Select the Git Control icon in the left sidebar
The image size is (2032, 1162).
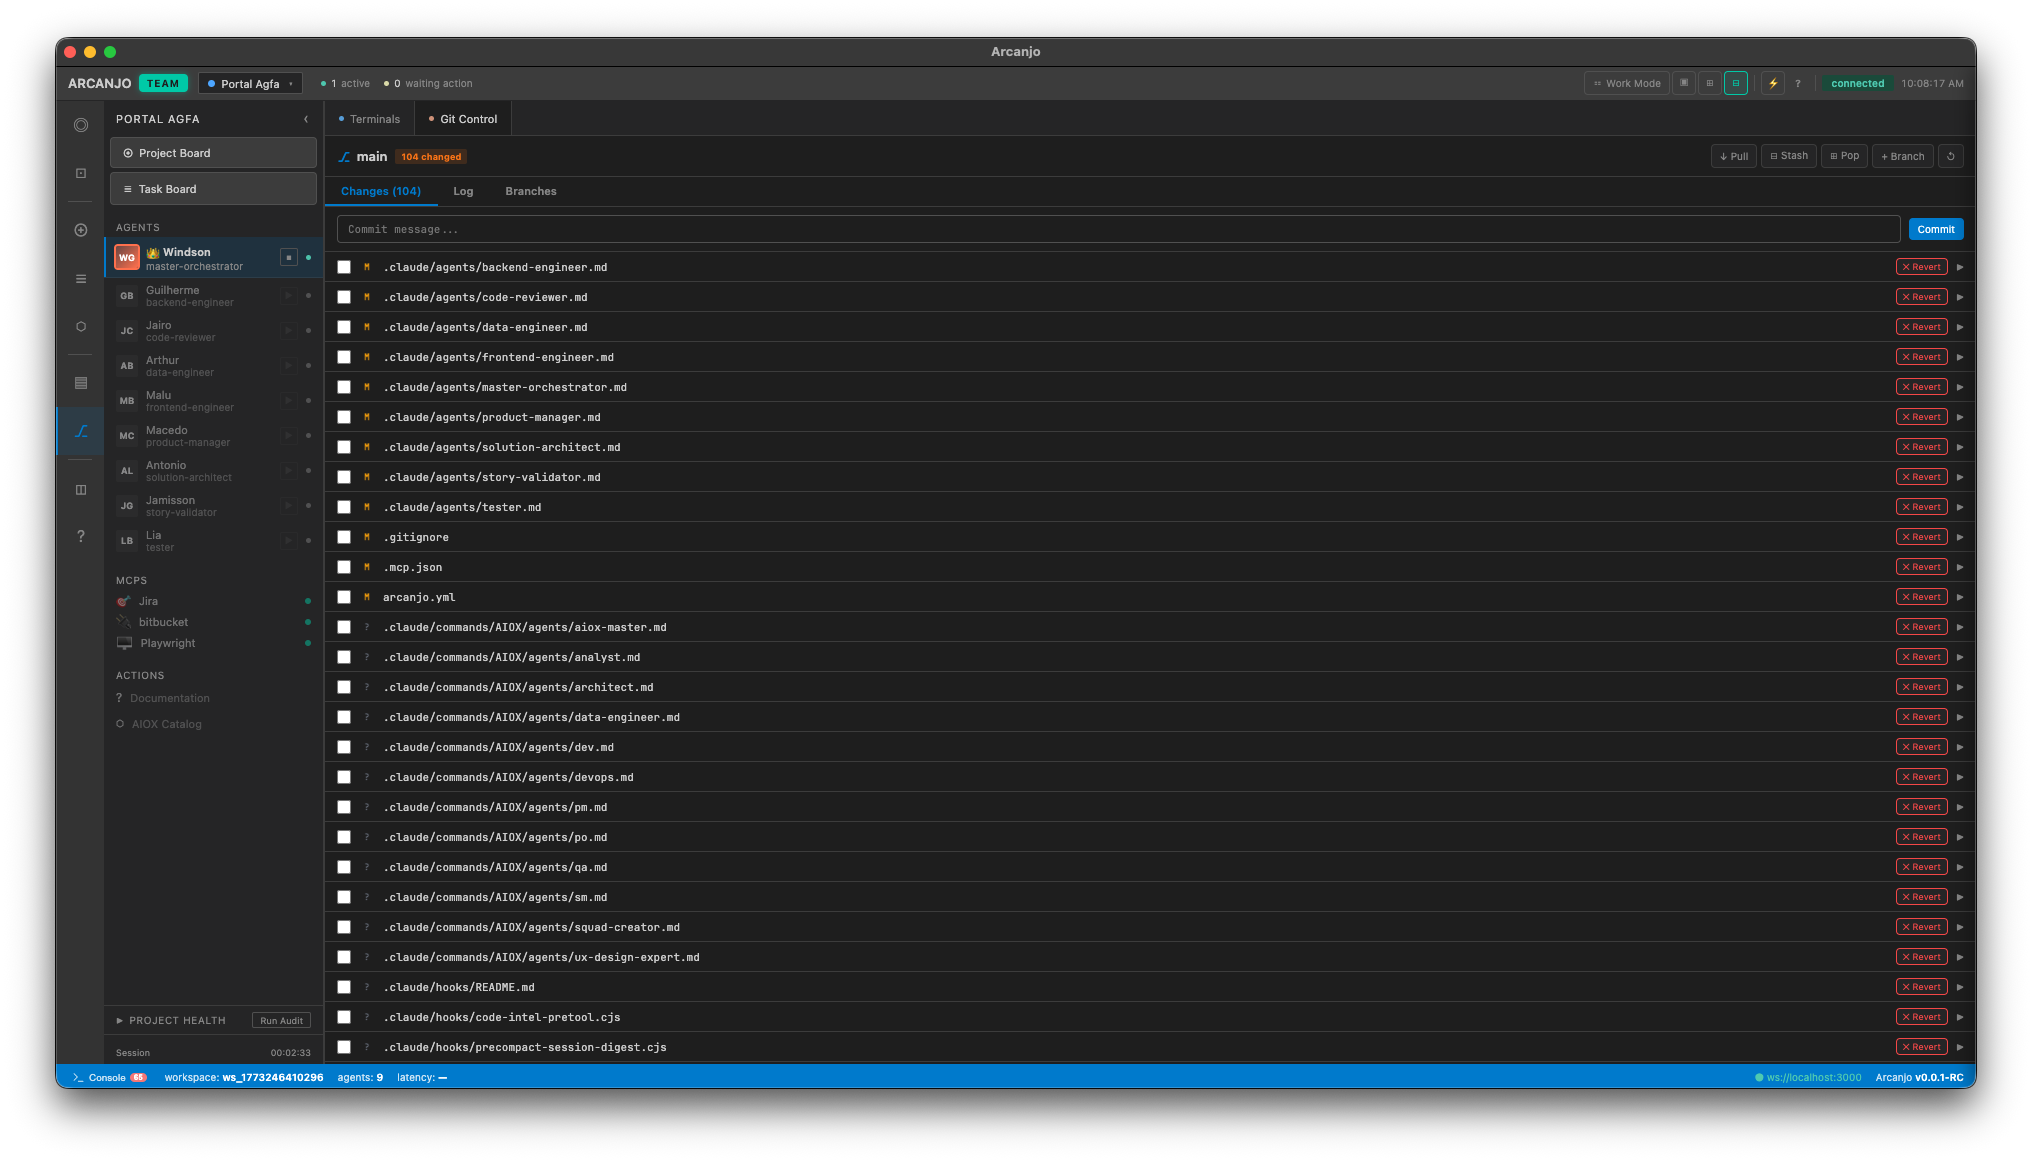click(80, 431)
